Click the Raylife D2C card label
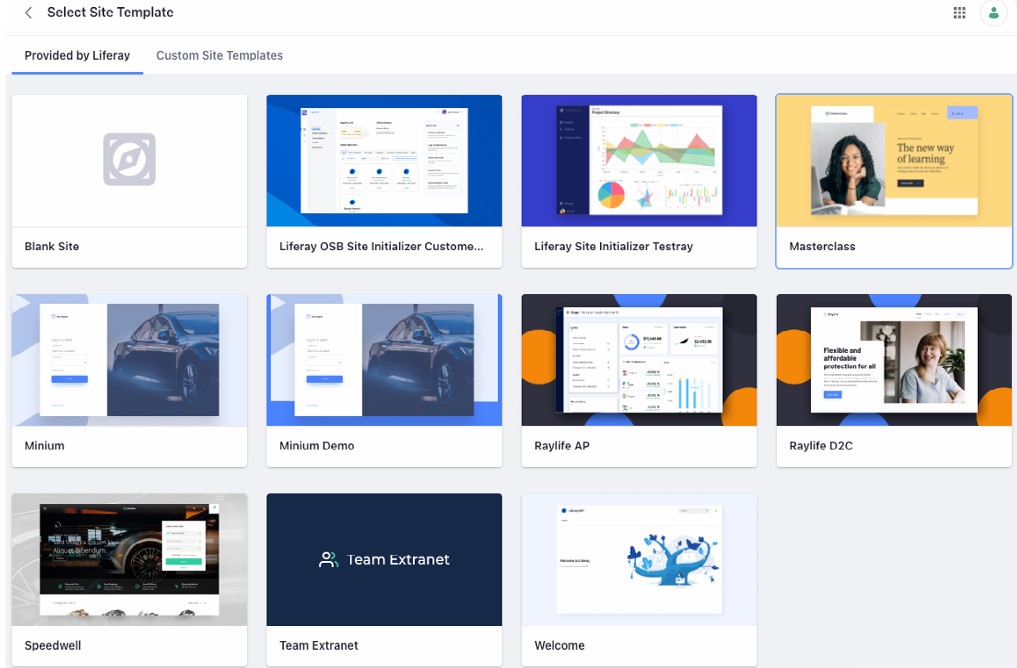 coord(821,446)
